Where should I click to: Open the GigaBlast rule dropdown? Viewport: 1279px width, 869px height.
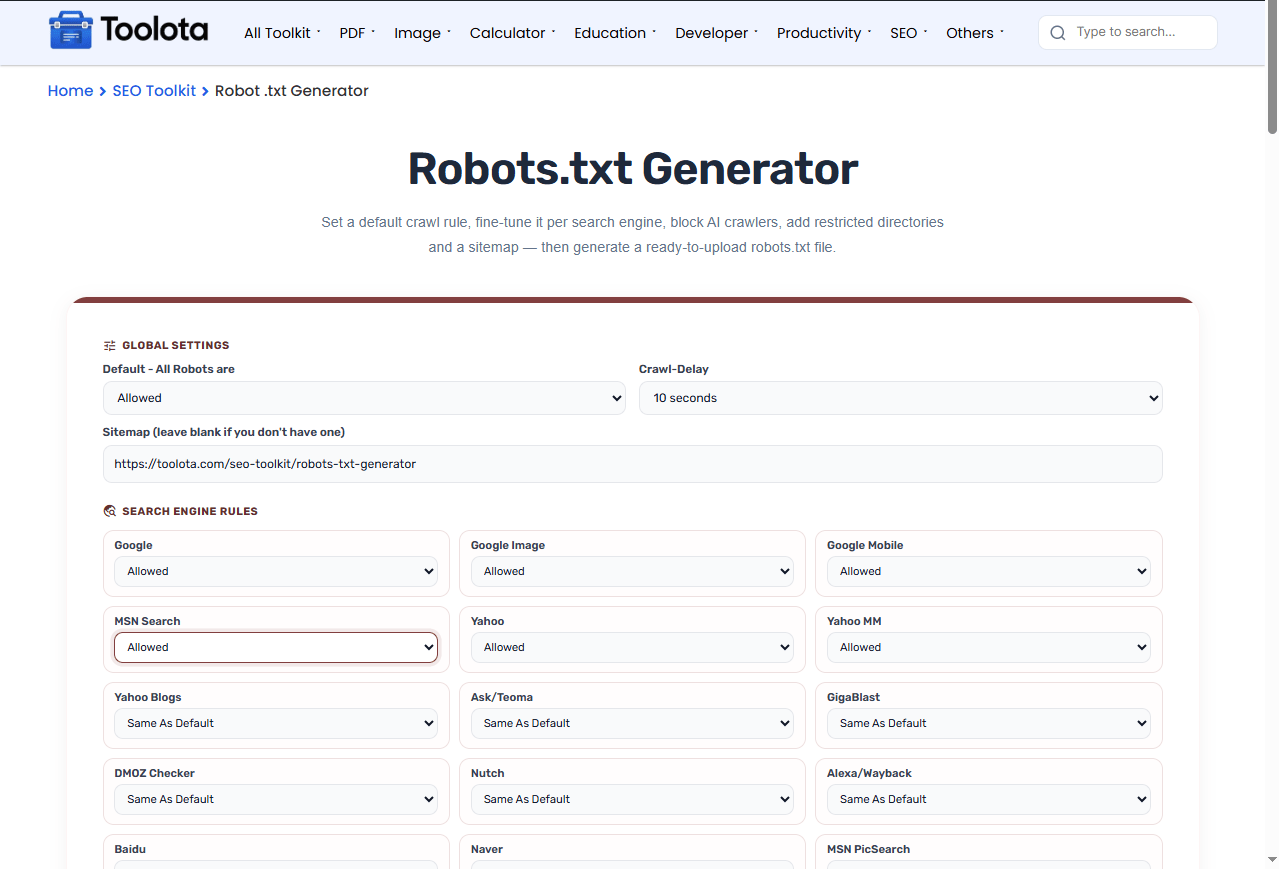tap(988, 723)
